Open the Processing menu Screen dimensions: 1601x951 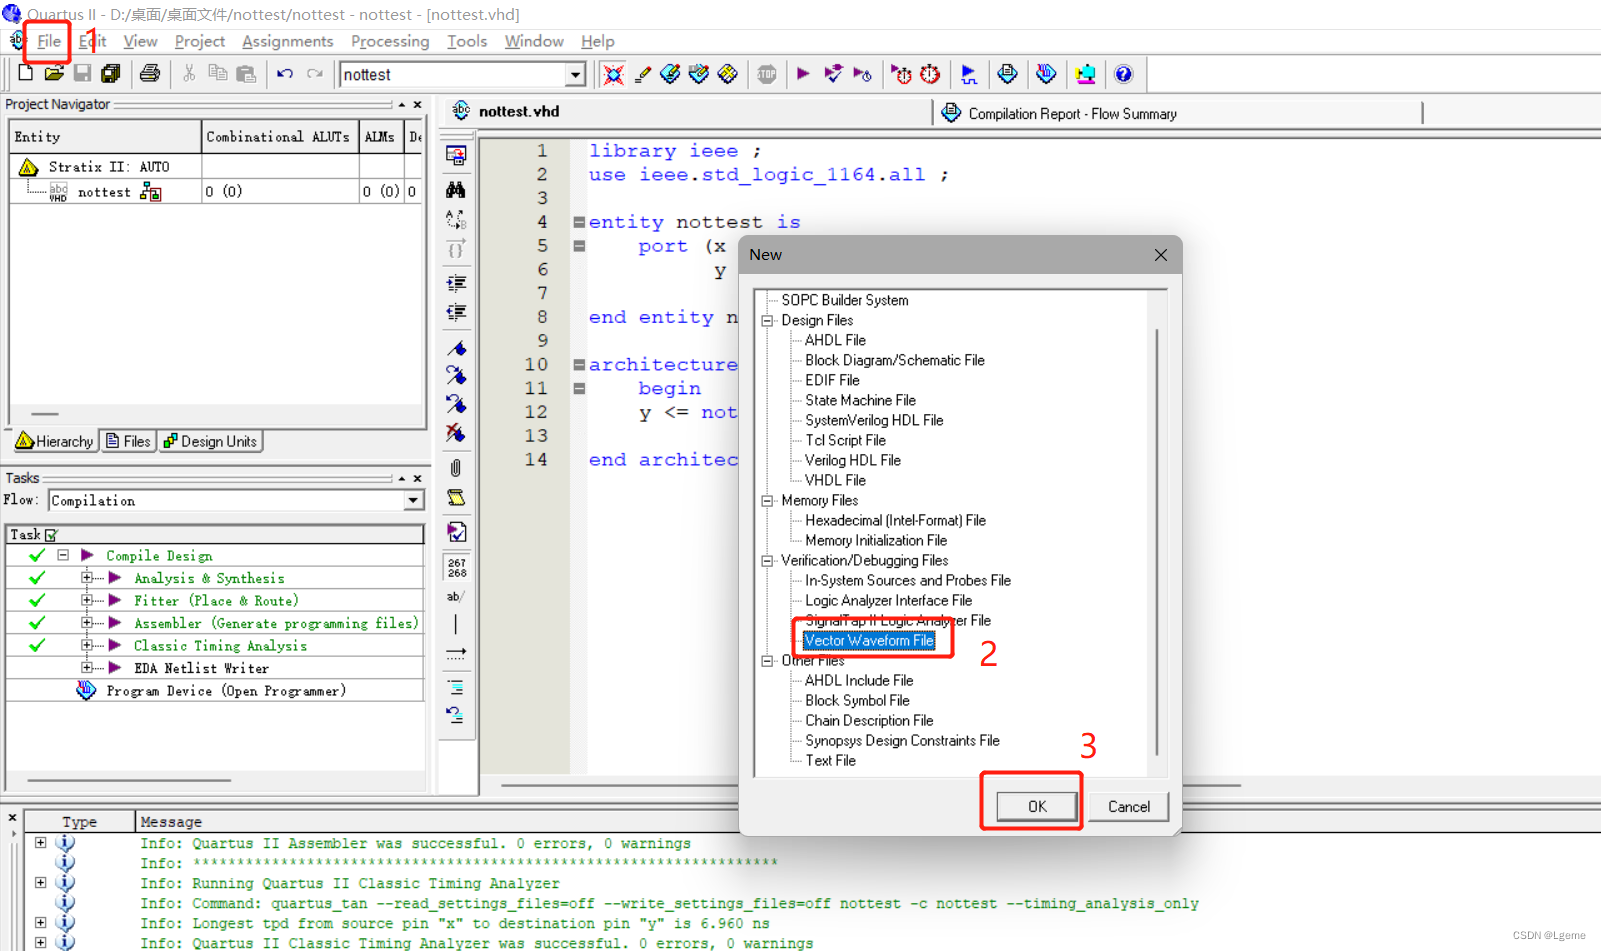(390, 41)
